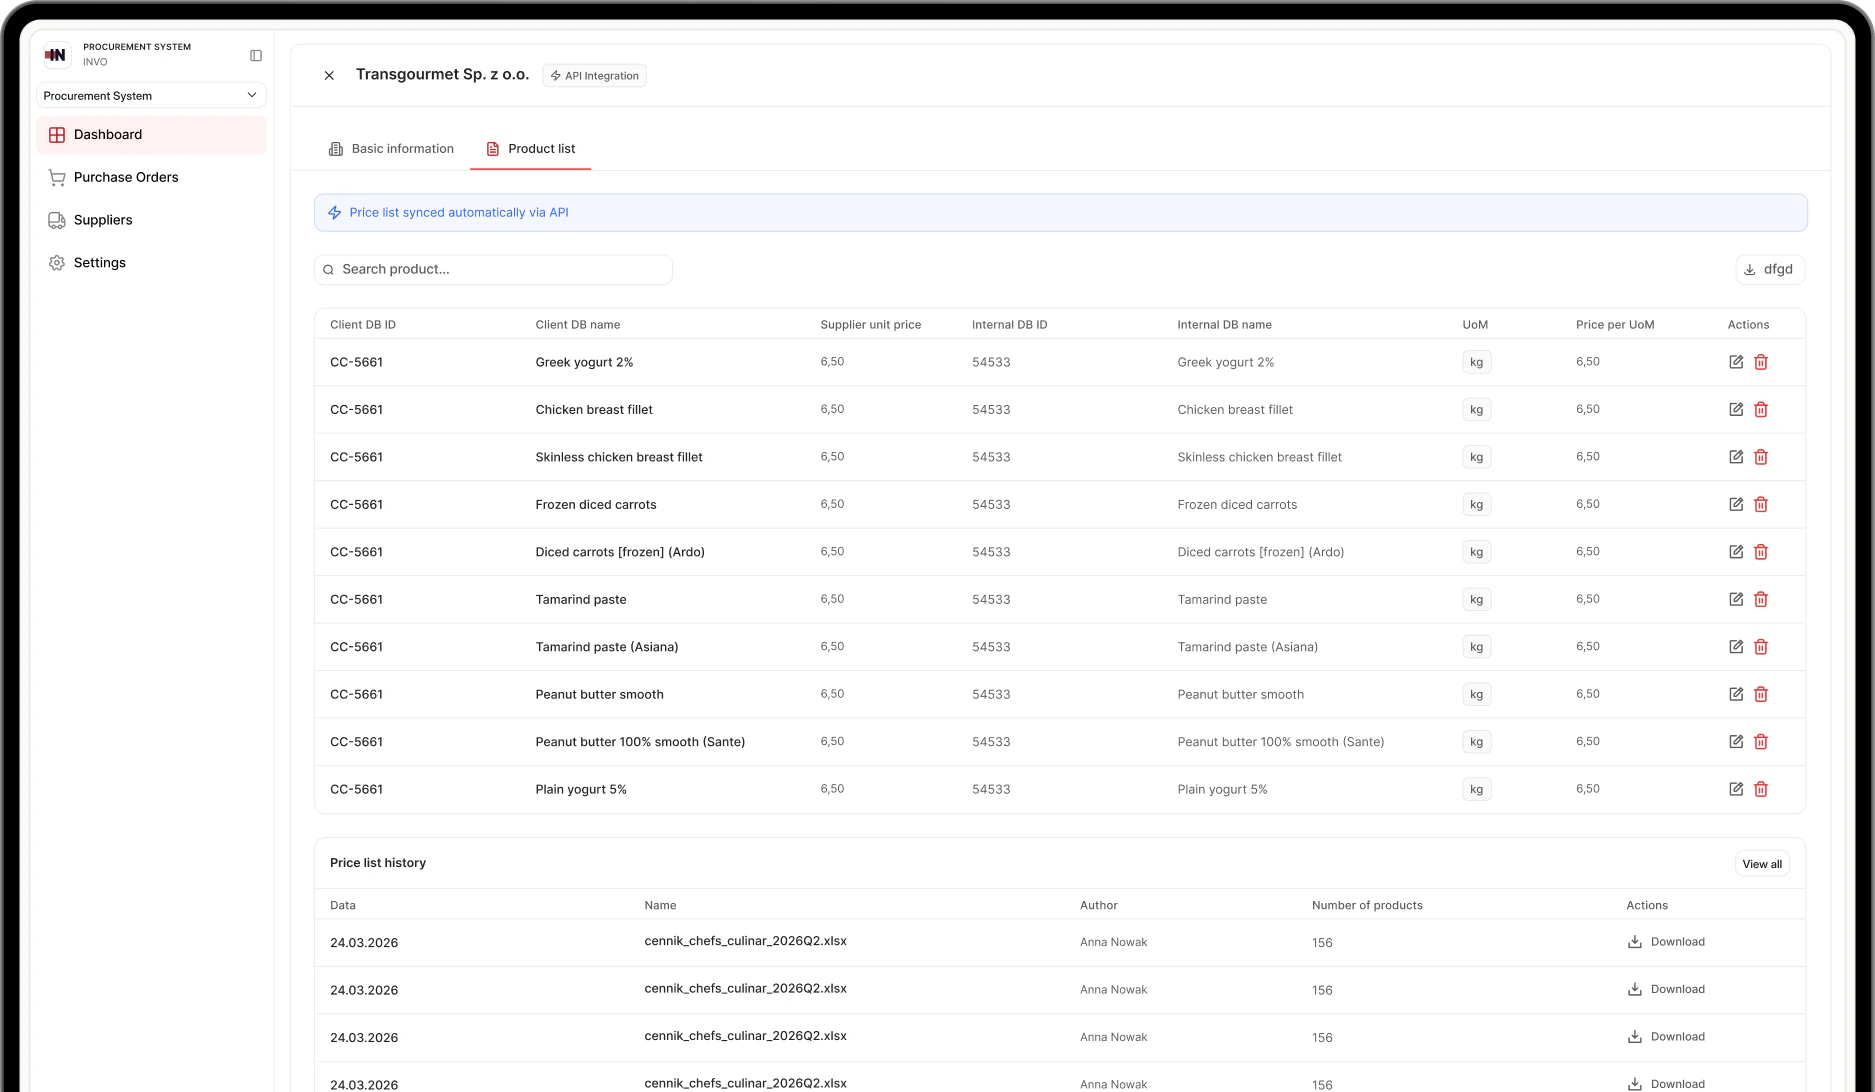Image resolution: width=1875 pixels, height=1092 pixels.
Task: Delete the Greek yogurt 2% row
Action: [x=1761, y=362]
